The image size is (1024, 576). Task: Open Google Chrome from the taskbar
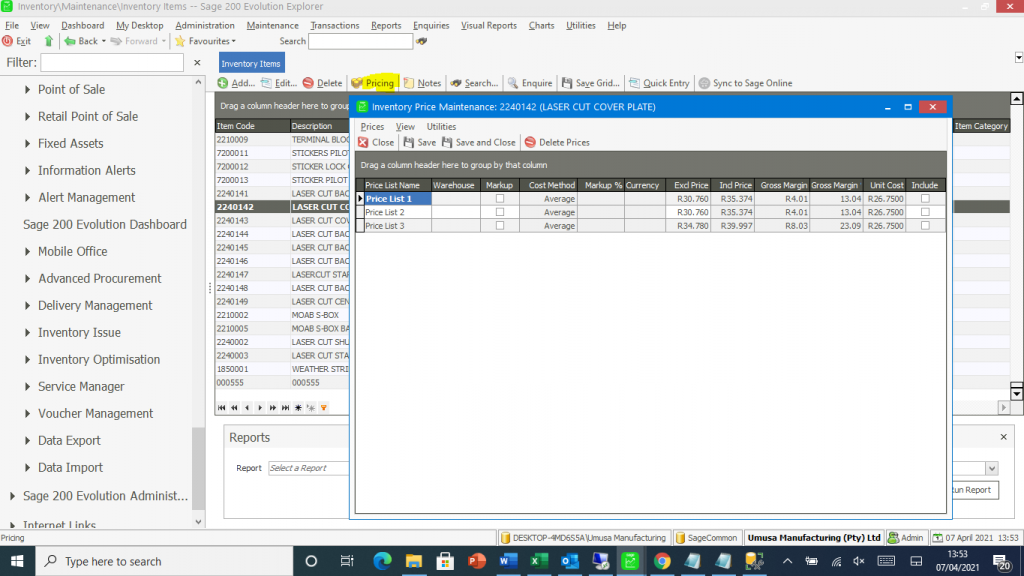[x=662, y=561]
